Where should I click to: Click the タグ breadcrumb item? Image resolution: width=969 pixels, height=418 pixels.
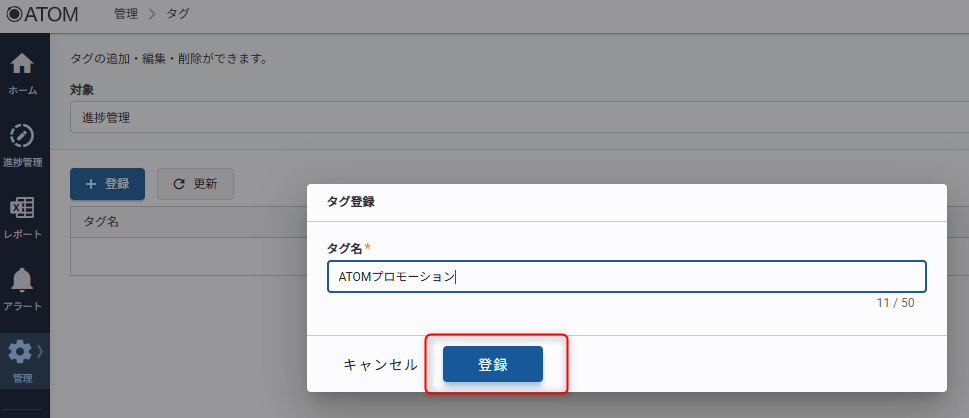[179, 14]
